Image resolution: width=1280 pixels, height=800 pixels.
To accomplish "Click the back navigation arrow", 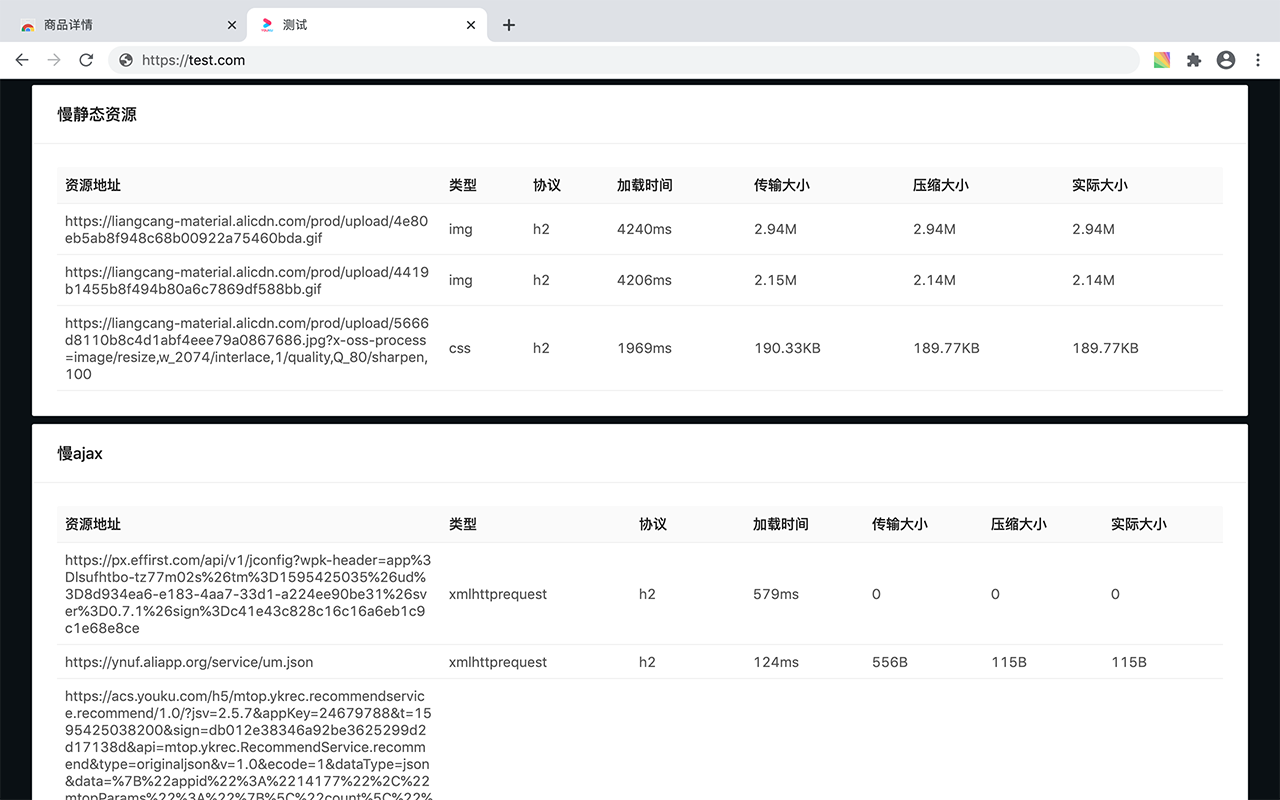I will (22, 60).
